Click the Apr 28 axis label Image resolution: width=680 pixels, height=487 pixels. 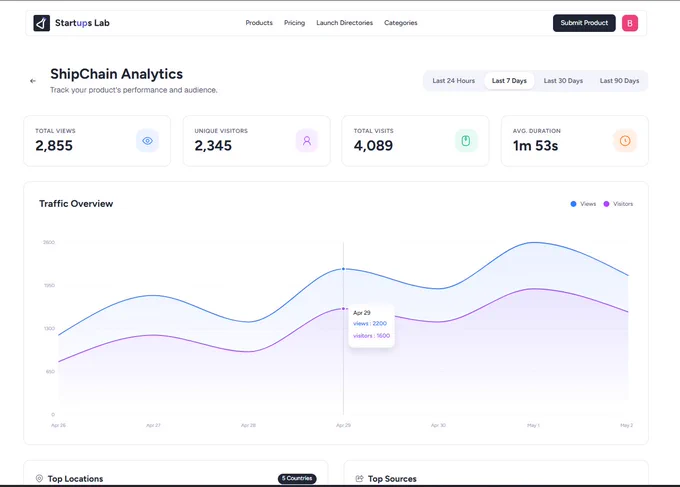(248, 425)
